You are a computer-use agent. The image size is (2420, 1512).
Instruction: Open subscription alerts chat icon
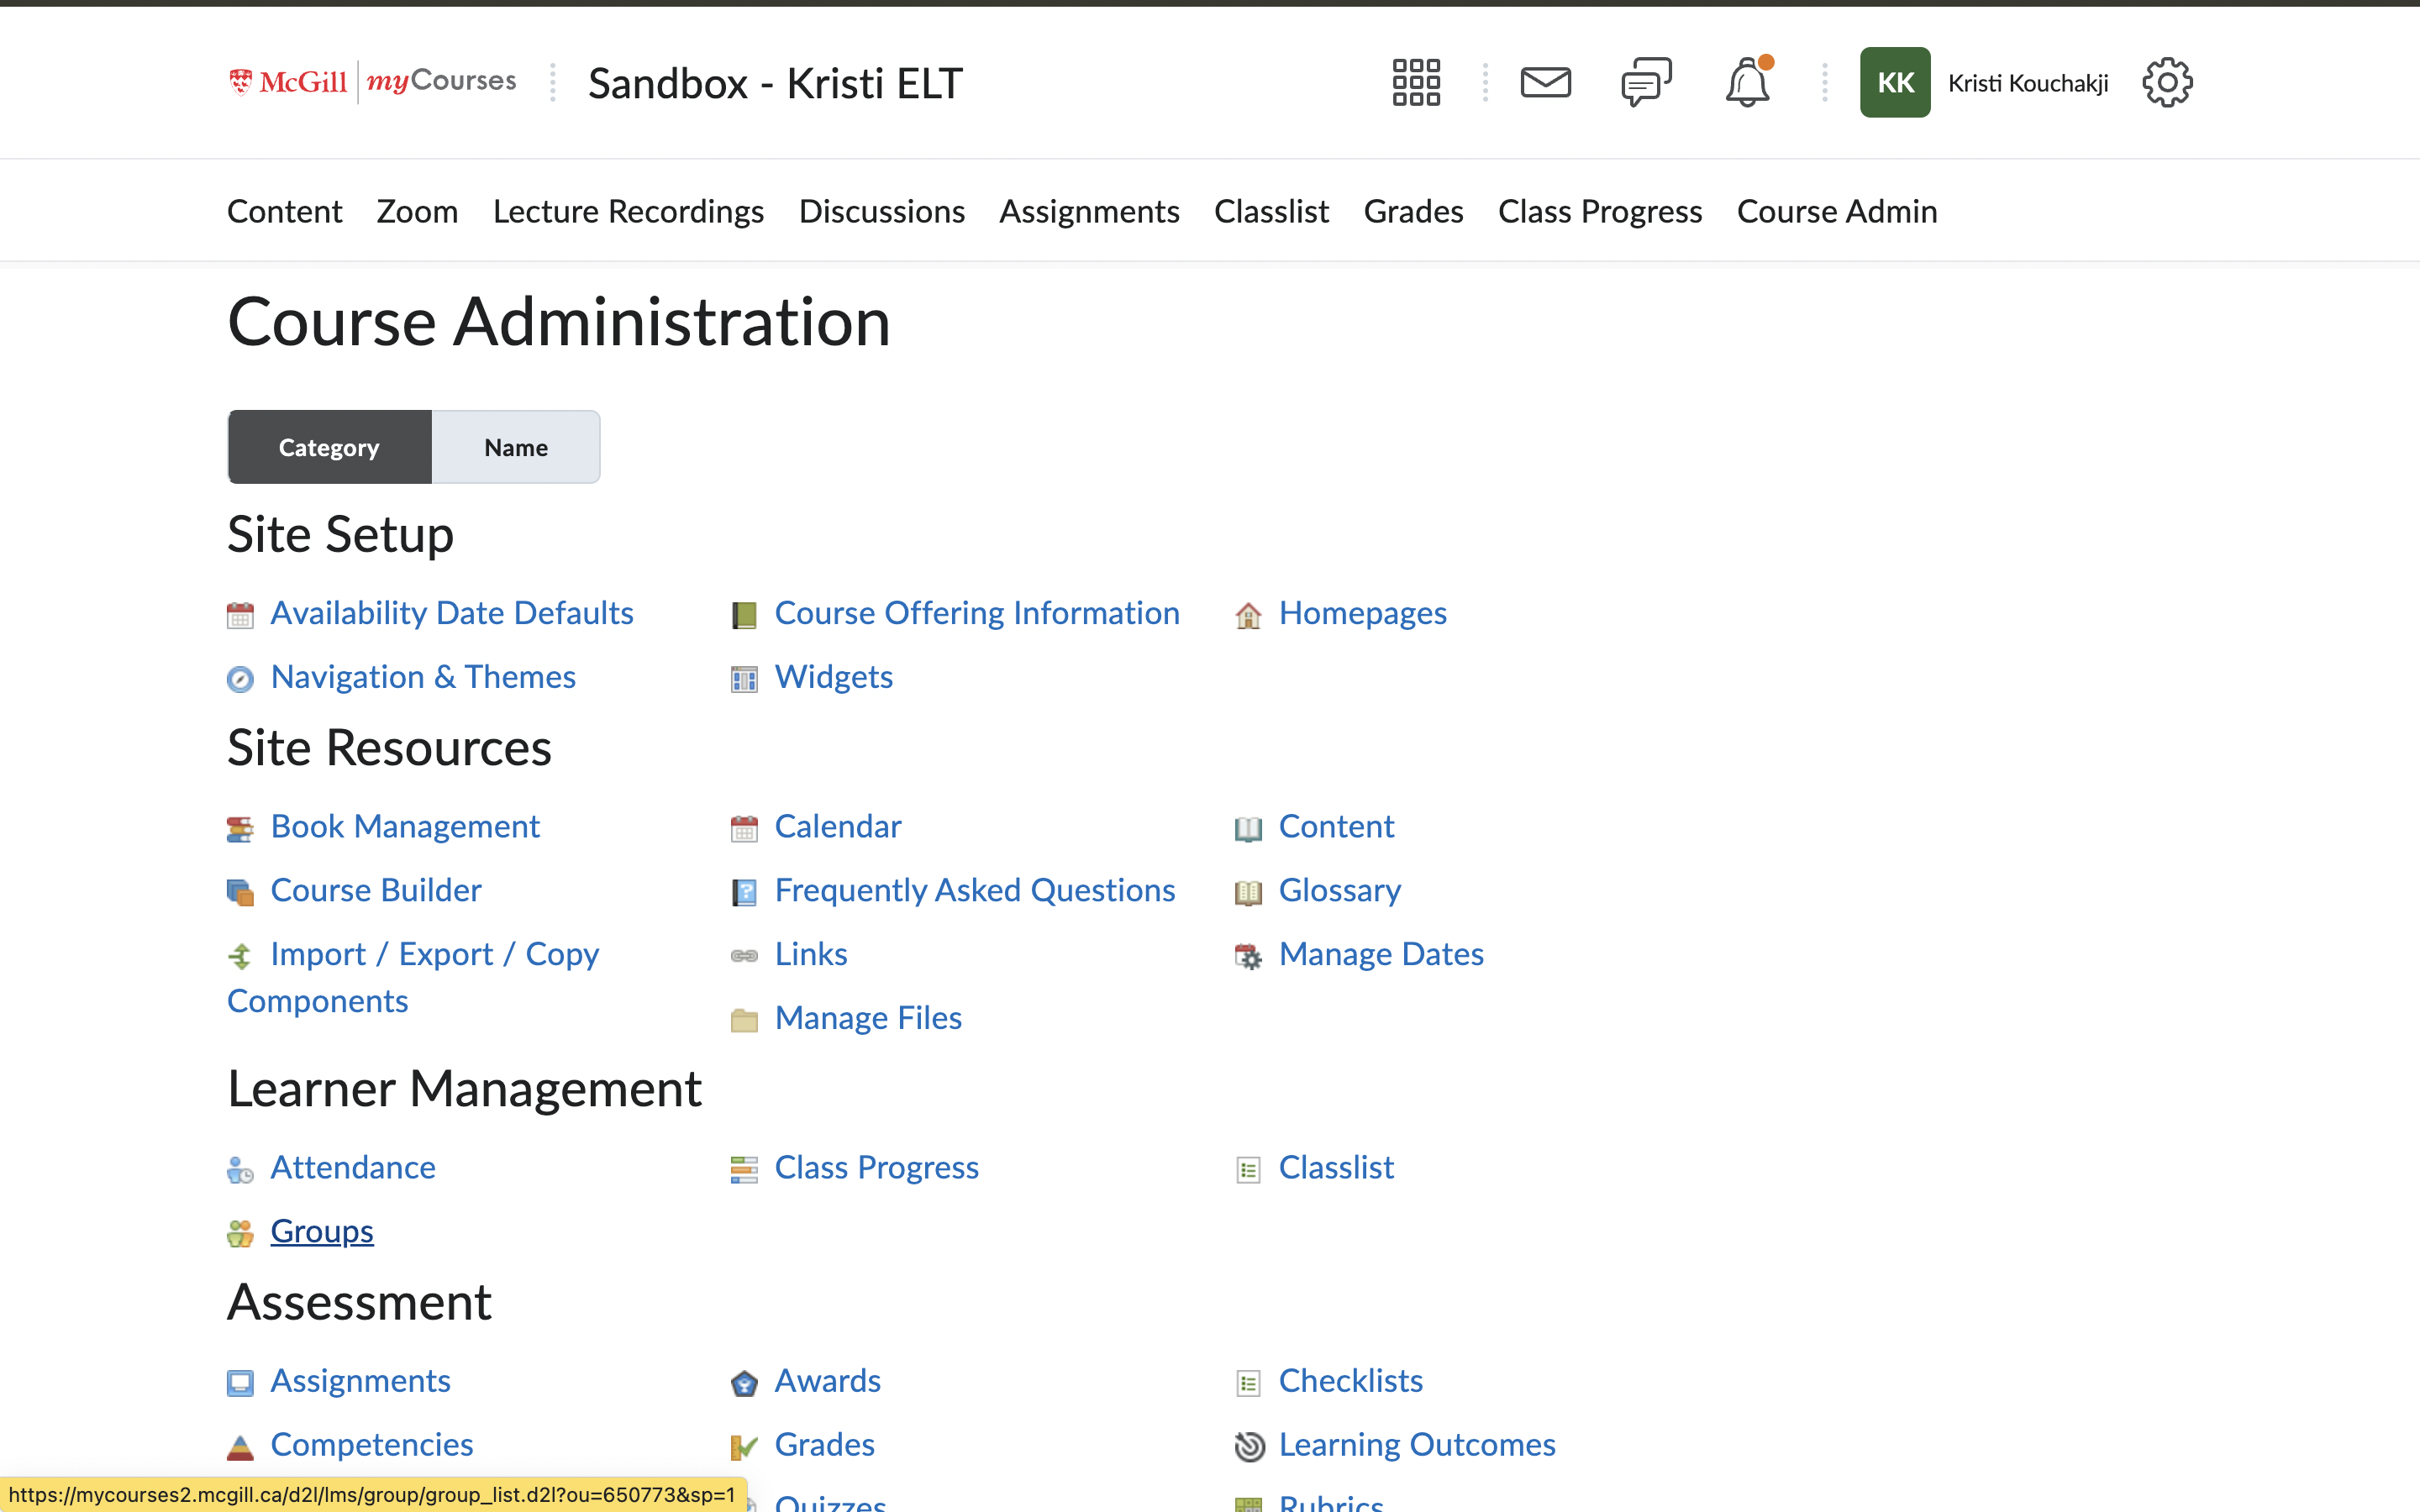[1646, 82]
